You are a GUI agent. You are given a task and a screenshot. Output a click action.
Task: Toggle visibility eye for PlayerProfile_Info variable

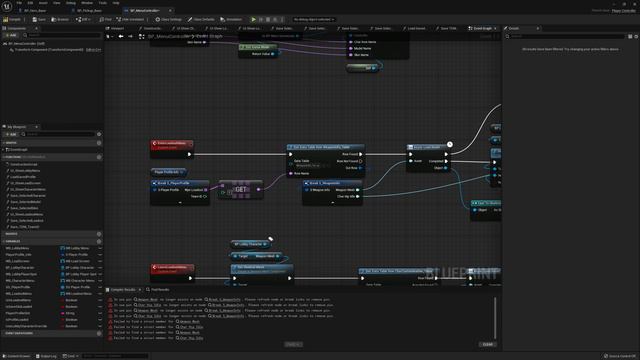[x=100, y=255]
